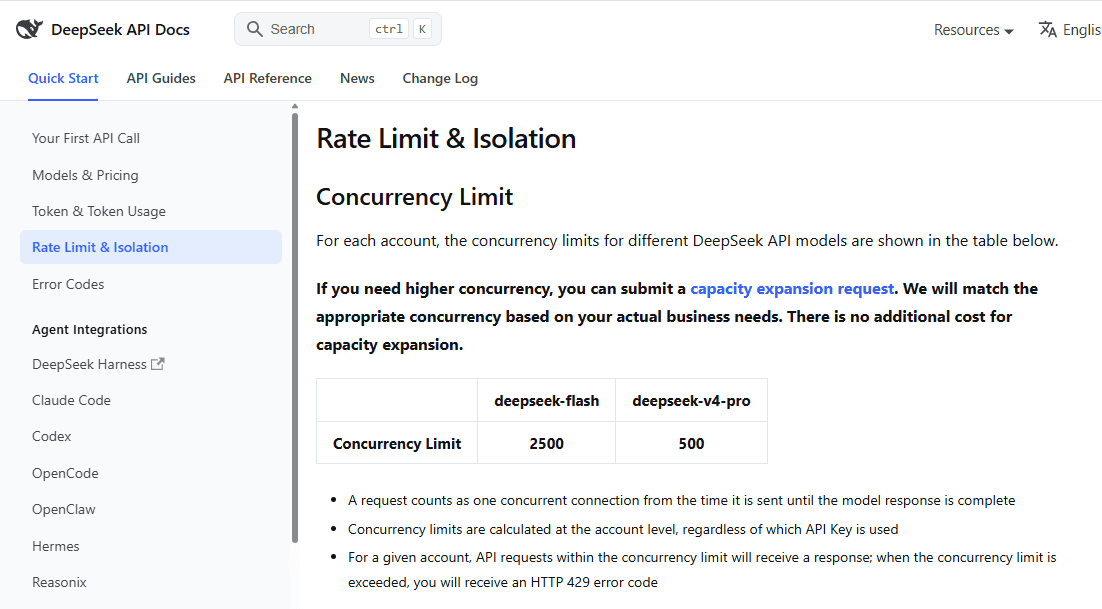
Task: Click the Concurrency Limit section heading
Action: (415, 197)
